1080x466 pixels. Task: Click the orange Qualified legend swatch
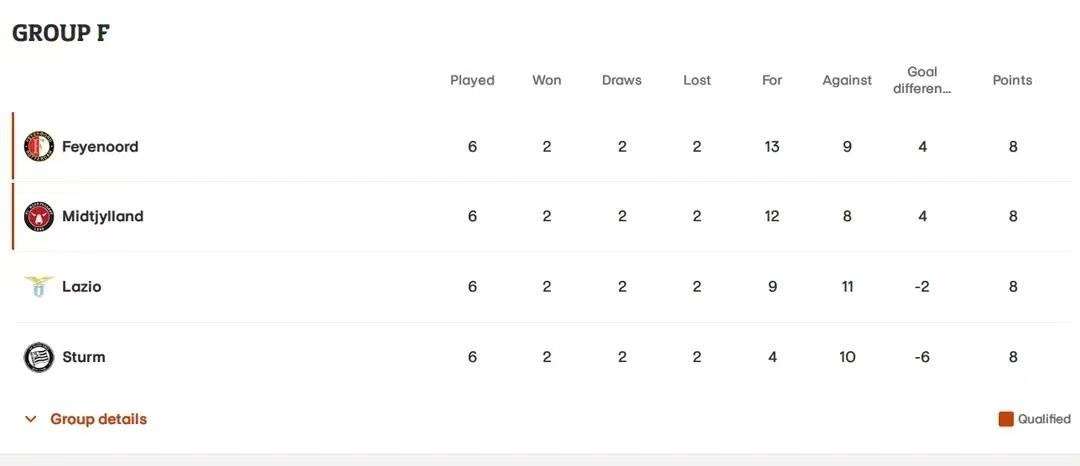(1006, 419)
